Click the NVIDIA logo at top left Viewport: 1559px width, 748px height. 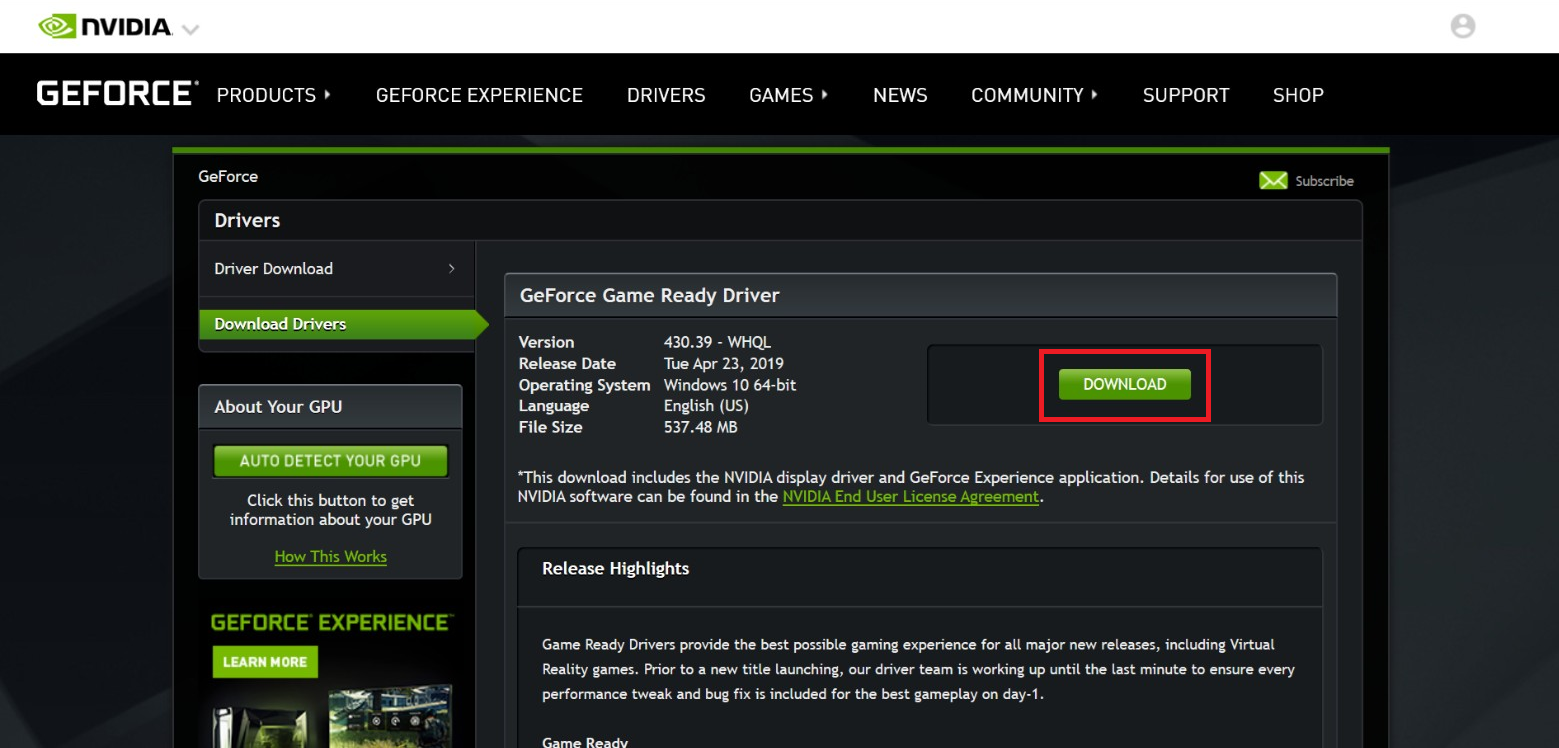click(x=105, y=27)
